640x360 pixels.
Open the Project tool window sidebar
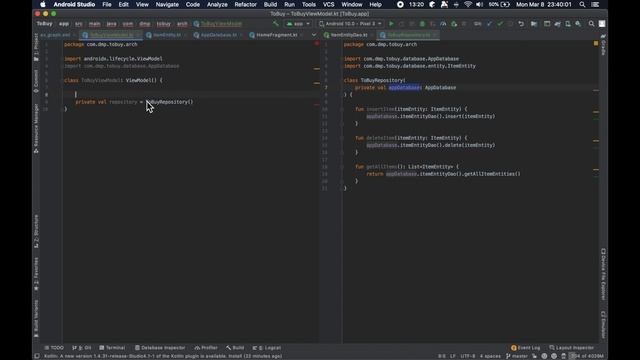tap(36, 48)
